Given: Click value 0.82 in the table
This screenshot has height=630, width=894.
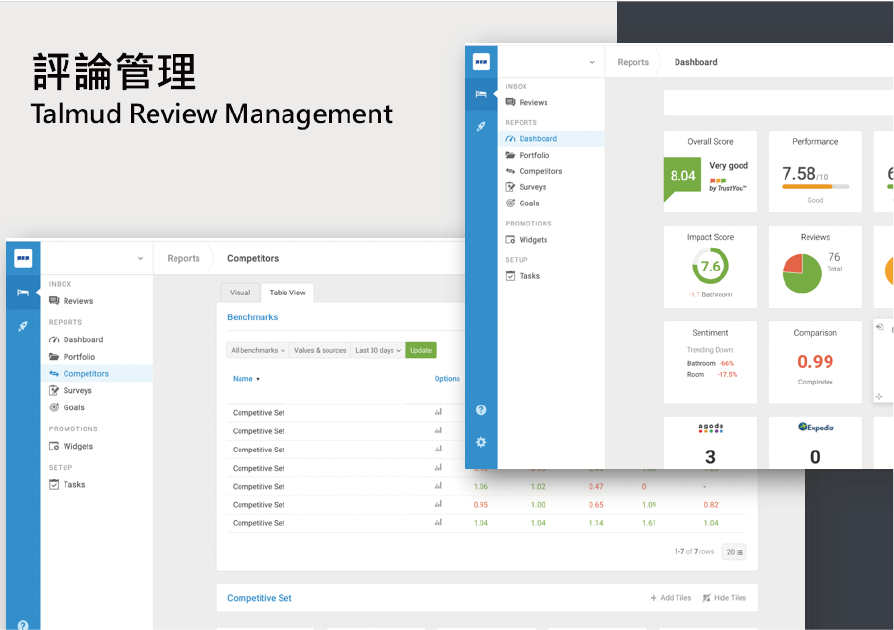Looking at the screenshot, I should [710, 505].
